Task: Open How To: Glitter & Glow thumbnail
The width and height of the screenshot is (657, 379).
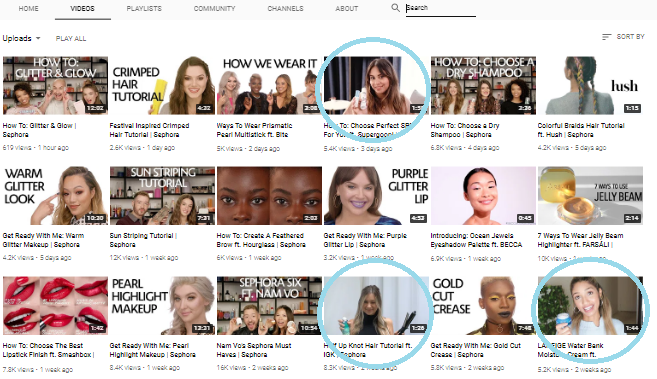Action: pos(55,85)
